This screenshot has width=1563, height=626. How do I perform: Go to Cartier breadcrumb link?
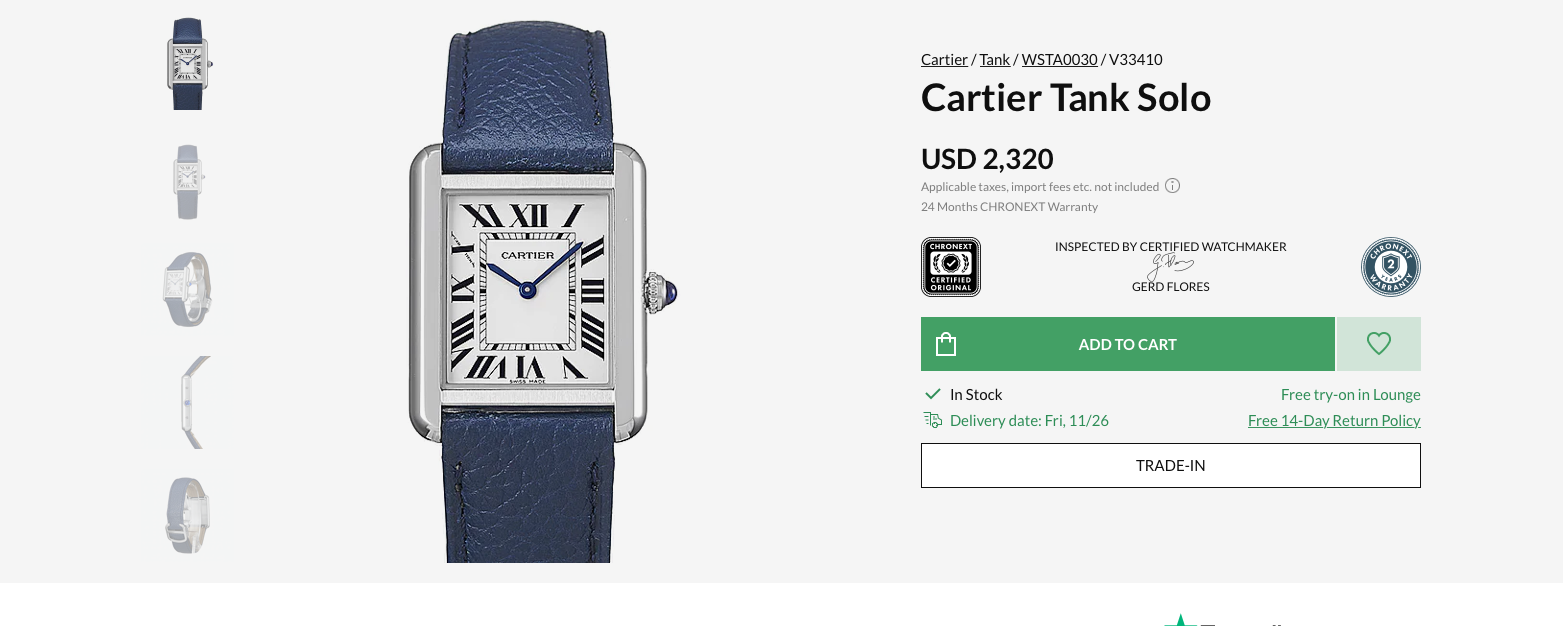pyautogui.click(x=944, y=60)
